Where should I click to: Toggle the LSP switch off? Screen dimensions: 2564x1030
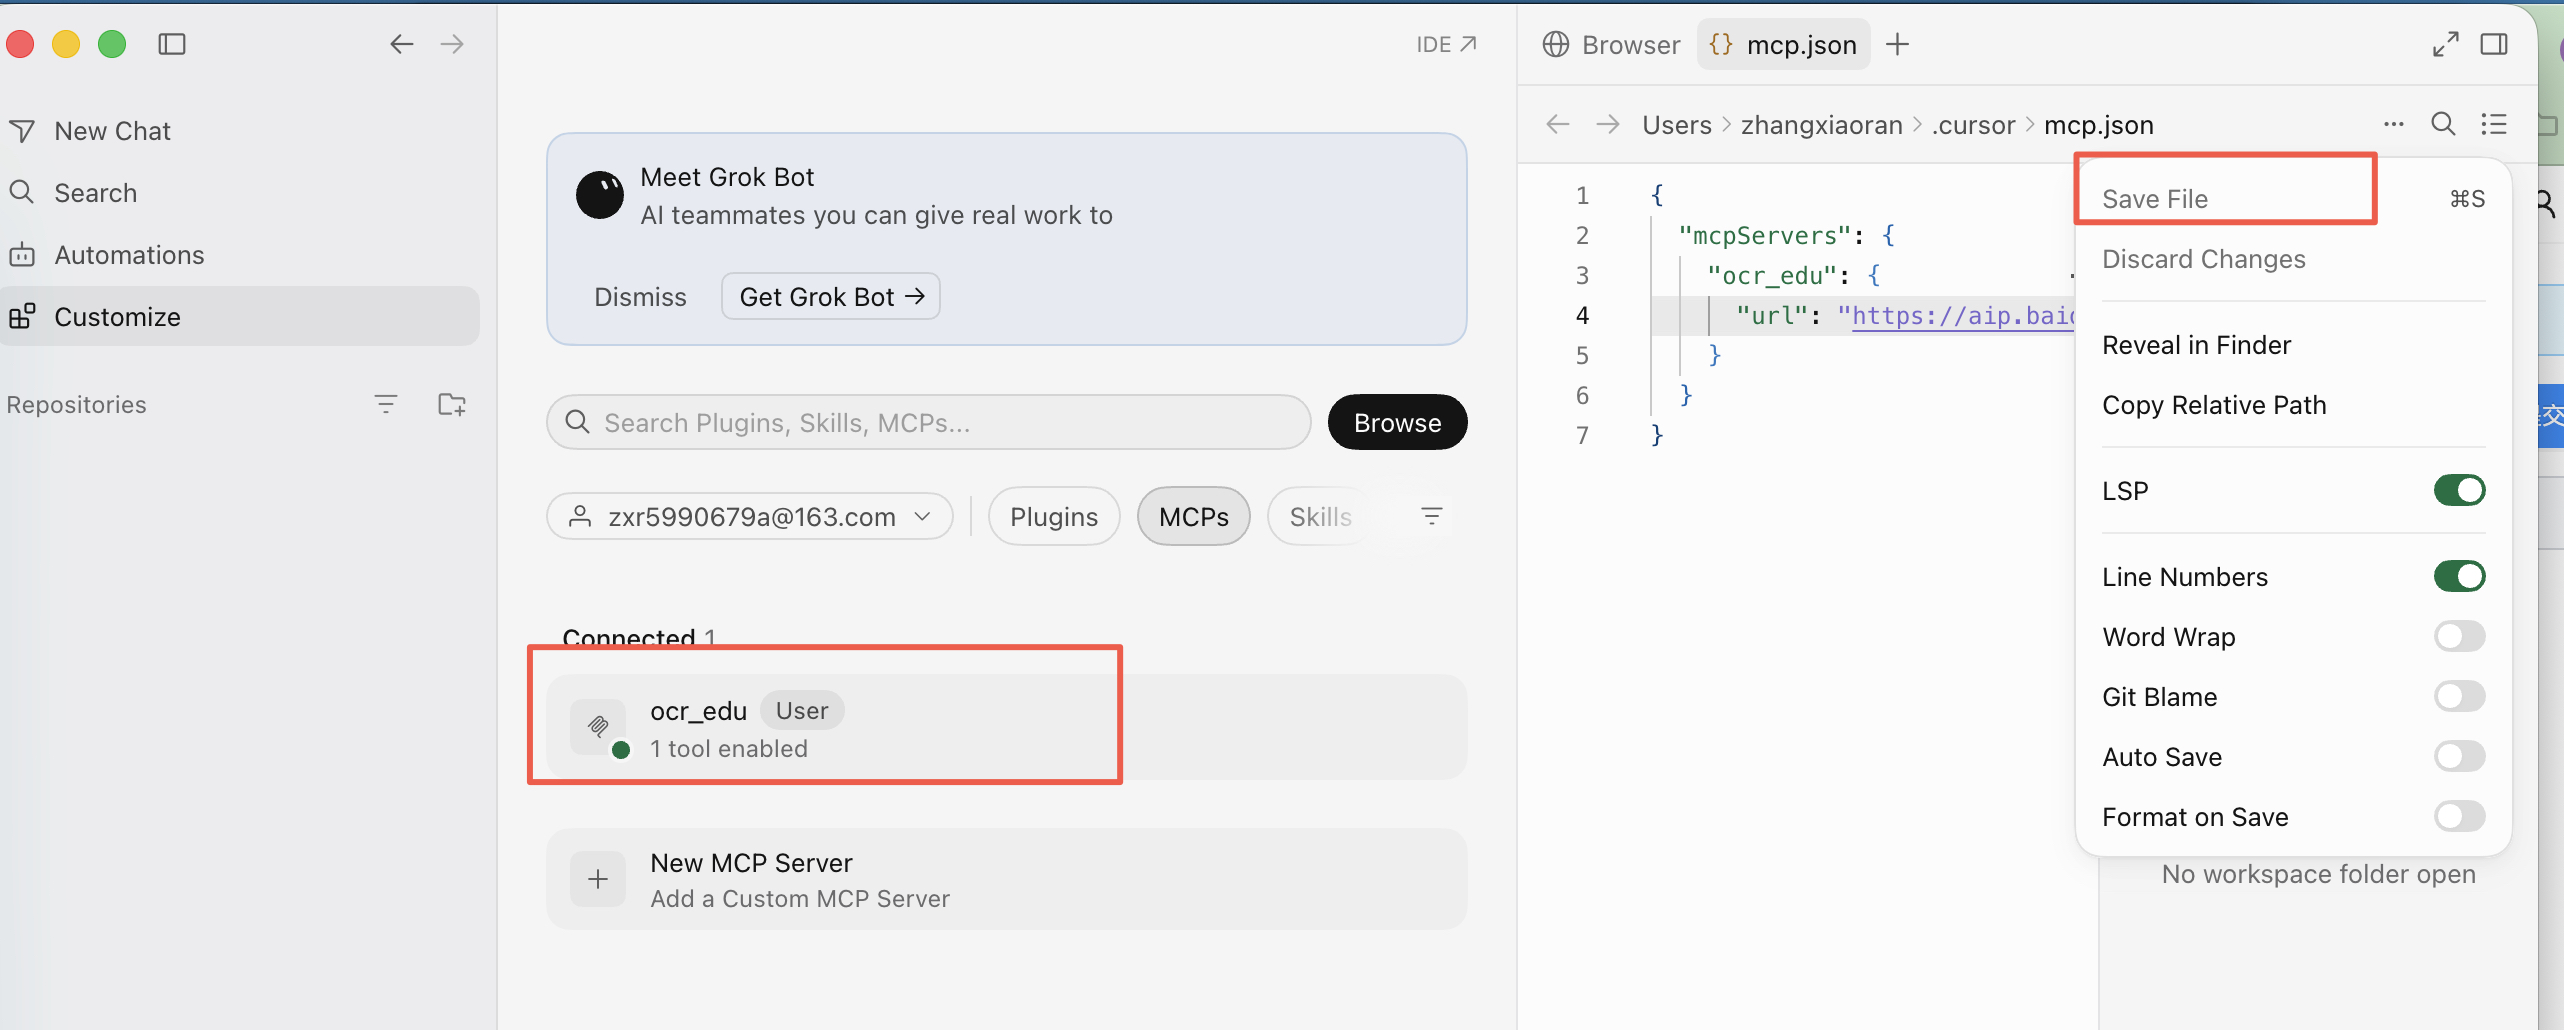pyautogui.click(x=2460, y=491)
